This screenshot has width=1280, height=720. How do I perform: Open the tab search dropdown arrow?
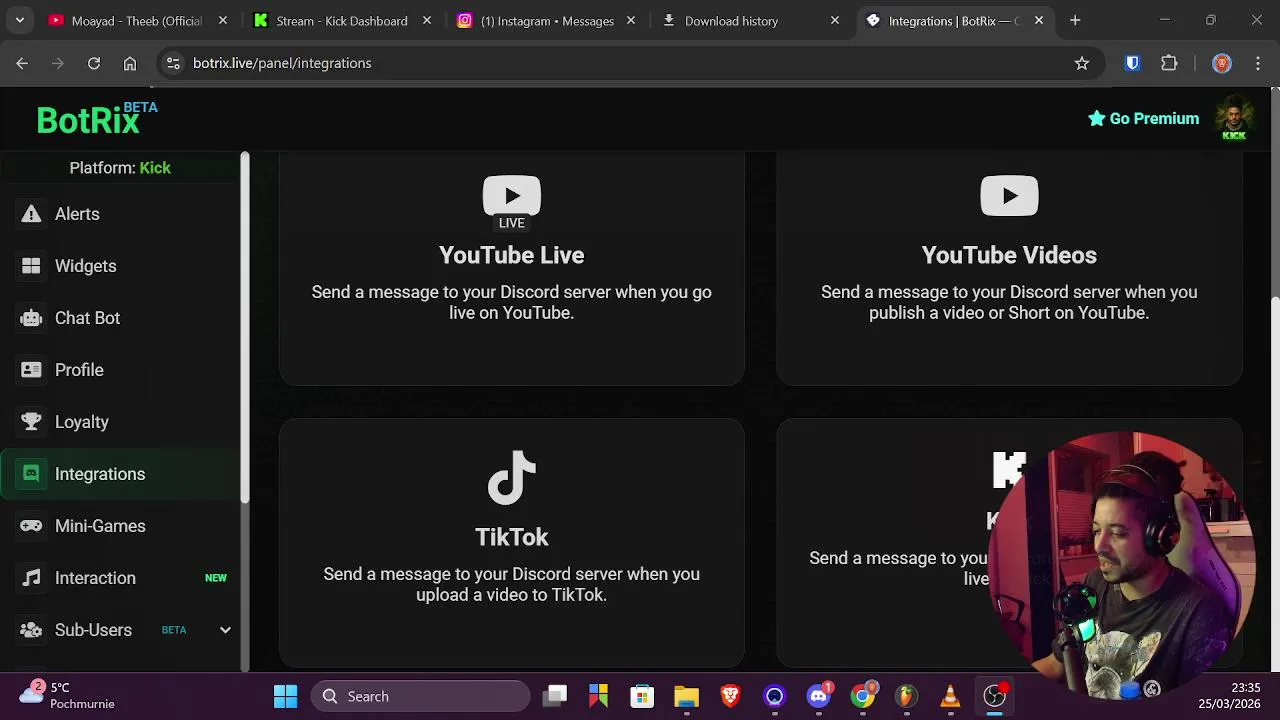coord(20,20)
